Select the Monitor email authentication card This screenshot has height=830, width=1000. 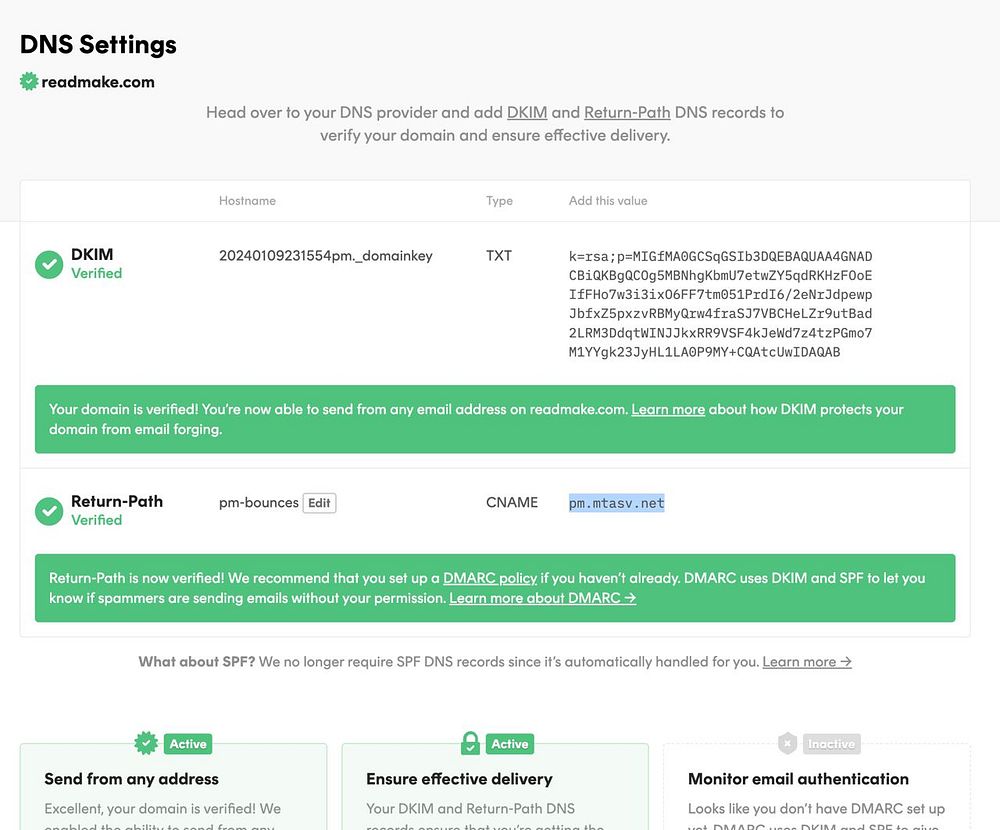(x=816, y=790)
